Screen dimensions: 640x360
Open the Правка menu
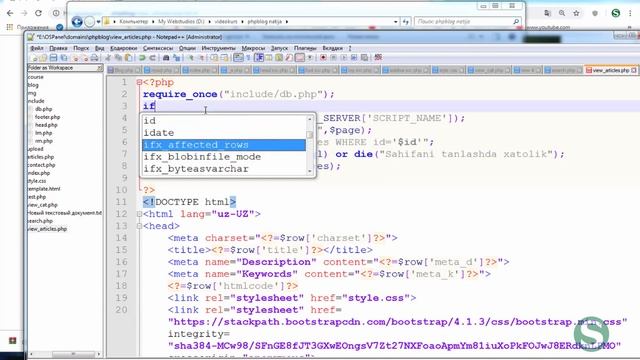(58, 48)
